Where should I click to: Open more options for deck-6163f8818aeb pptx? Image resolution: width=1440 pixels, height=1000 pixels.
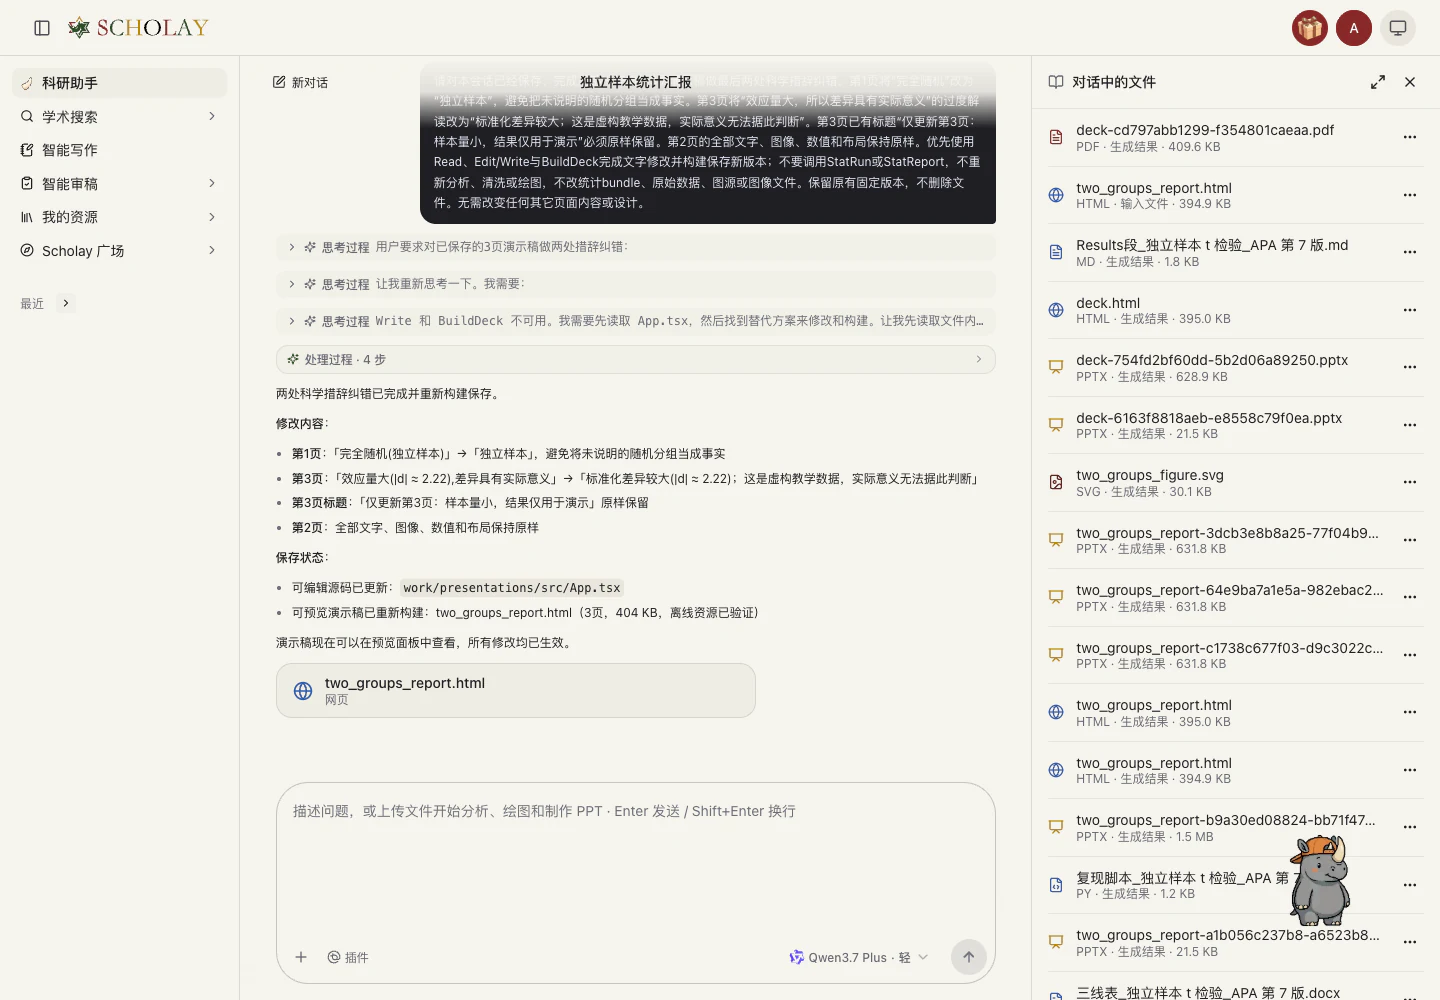(x=1410, y=425)
